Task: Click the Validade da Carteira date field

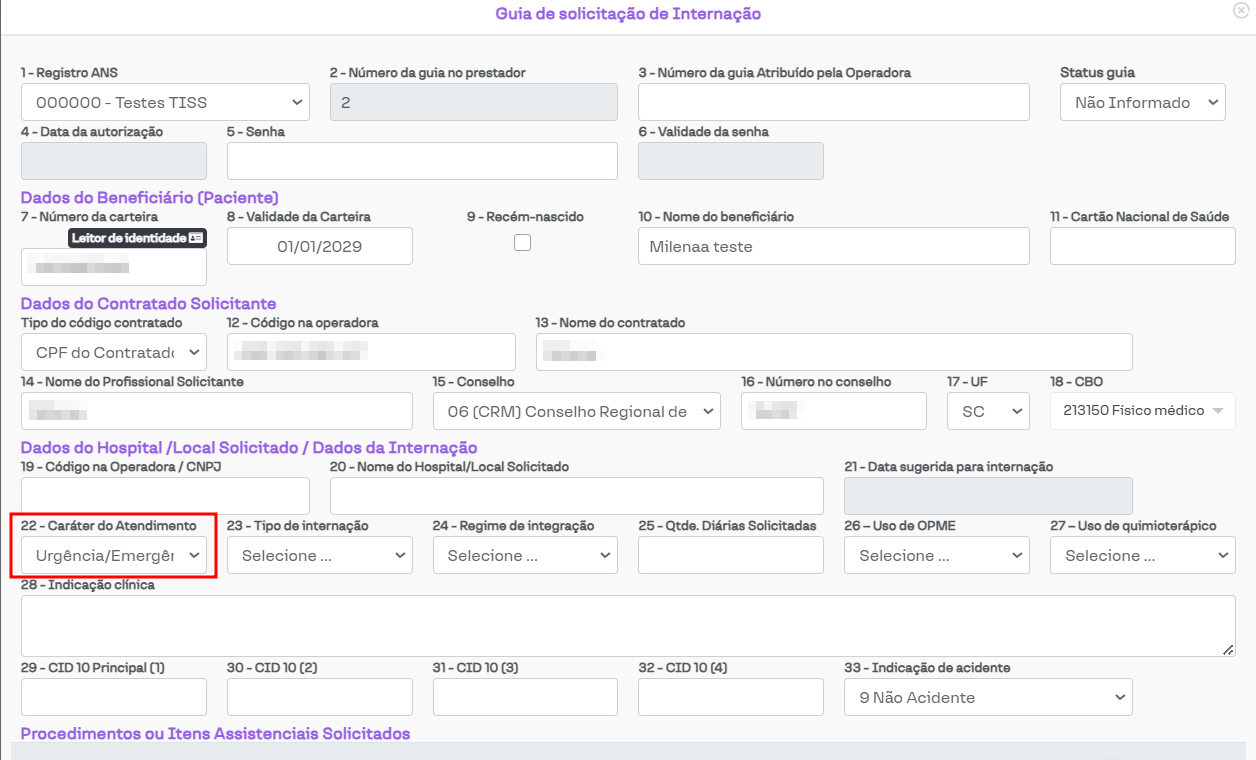Action: tap(319, 246)
